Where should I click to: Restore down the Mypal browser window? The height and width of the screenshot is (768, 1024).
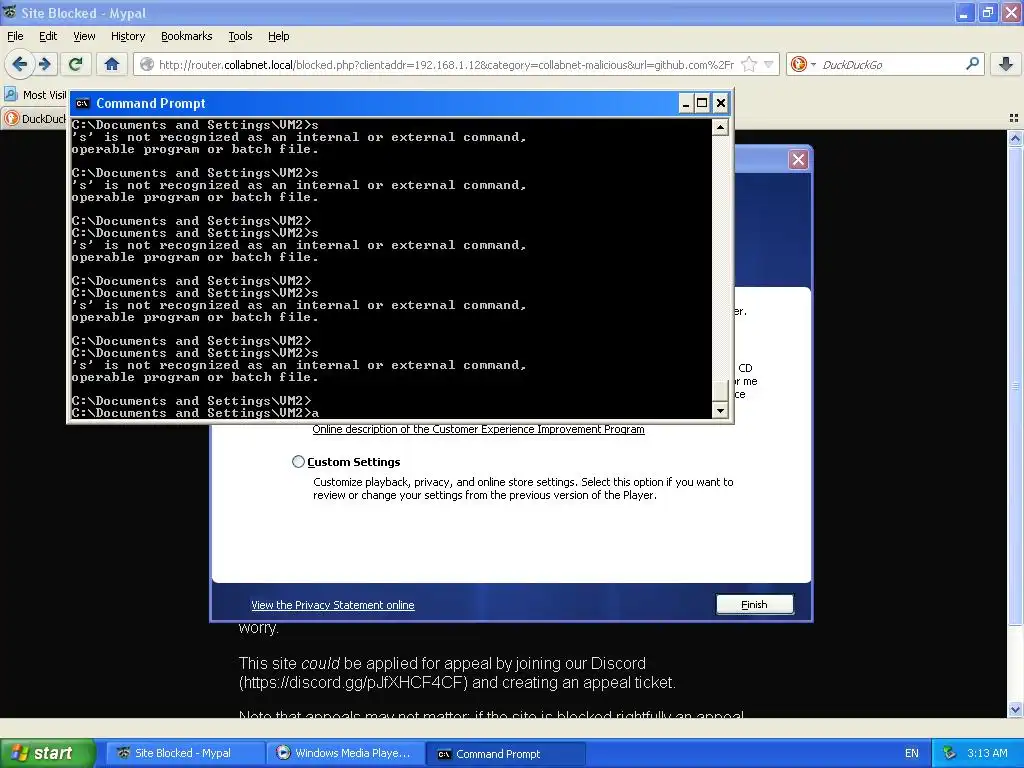click(987, 12)
